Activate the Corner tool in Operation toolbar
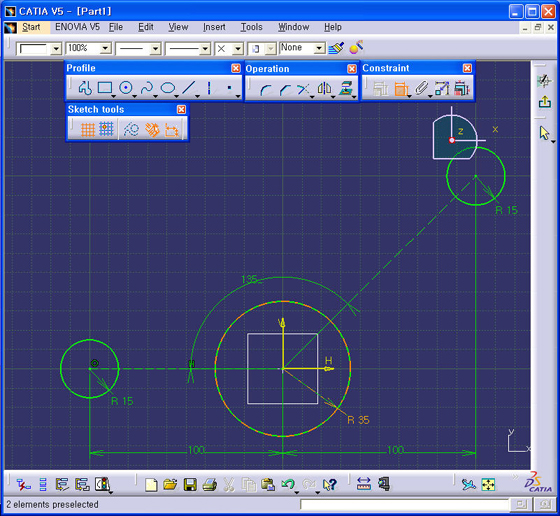This screenshot has height=516, width=560. [265, 89]
